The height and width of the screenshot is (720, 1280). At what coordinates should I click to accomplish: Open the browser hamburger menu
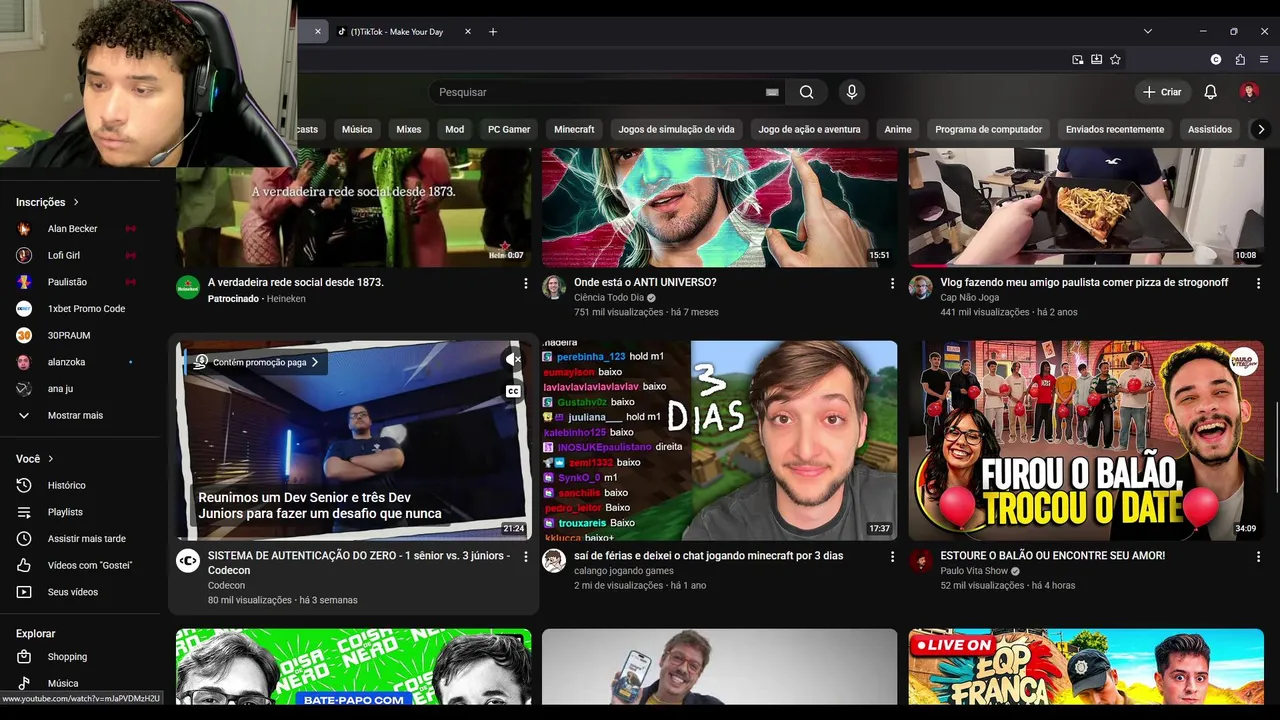(x=1264, y=59)
